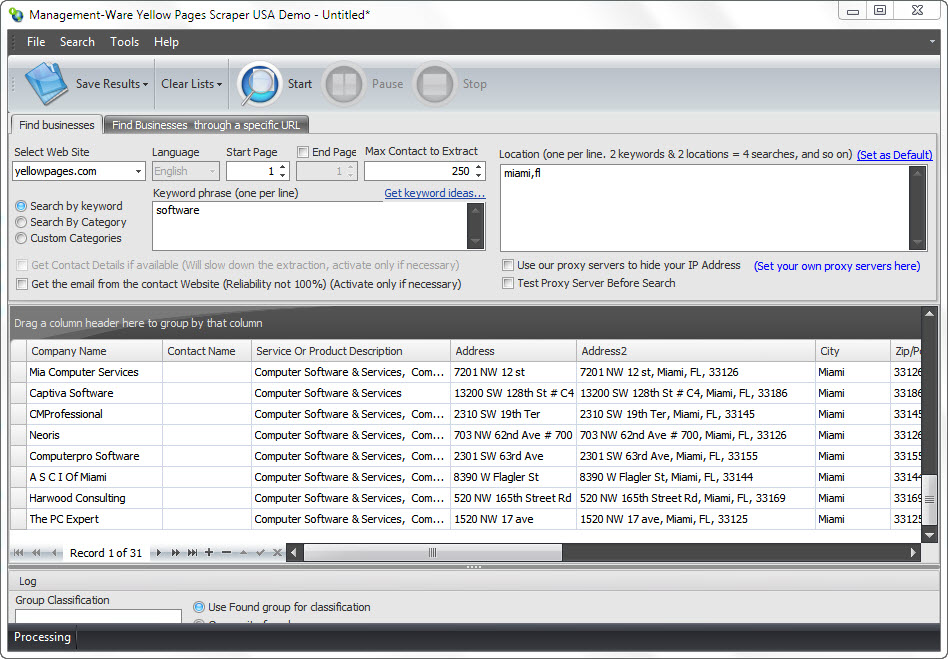
Task: Open the Language dropdown
Action: 212,171
